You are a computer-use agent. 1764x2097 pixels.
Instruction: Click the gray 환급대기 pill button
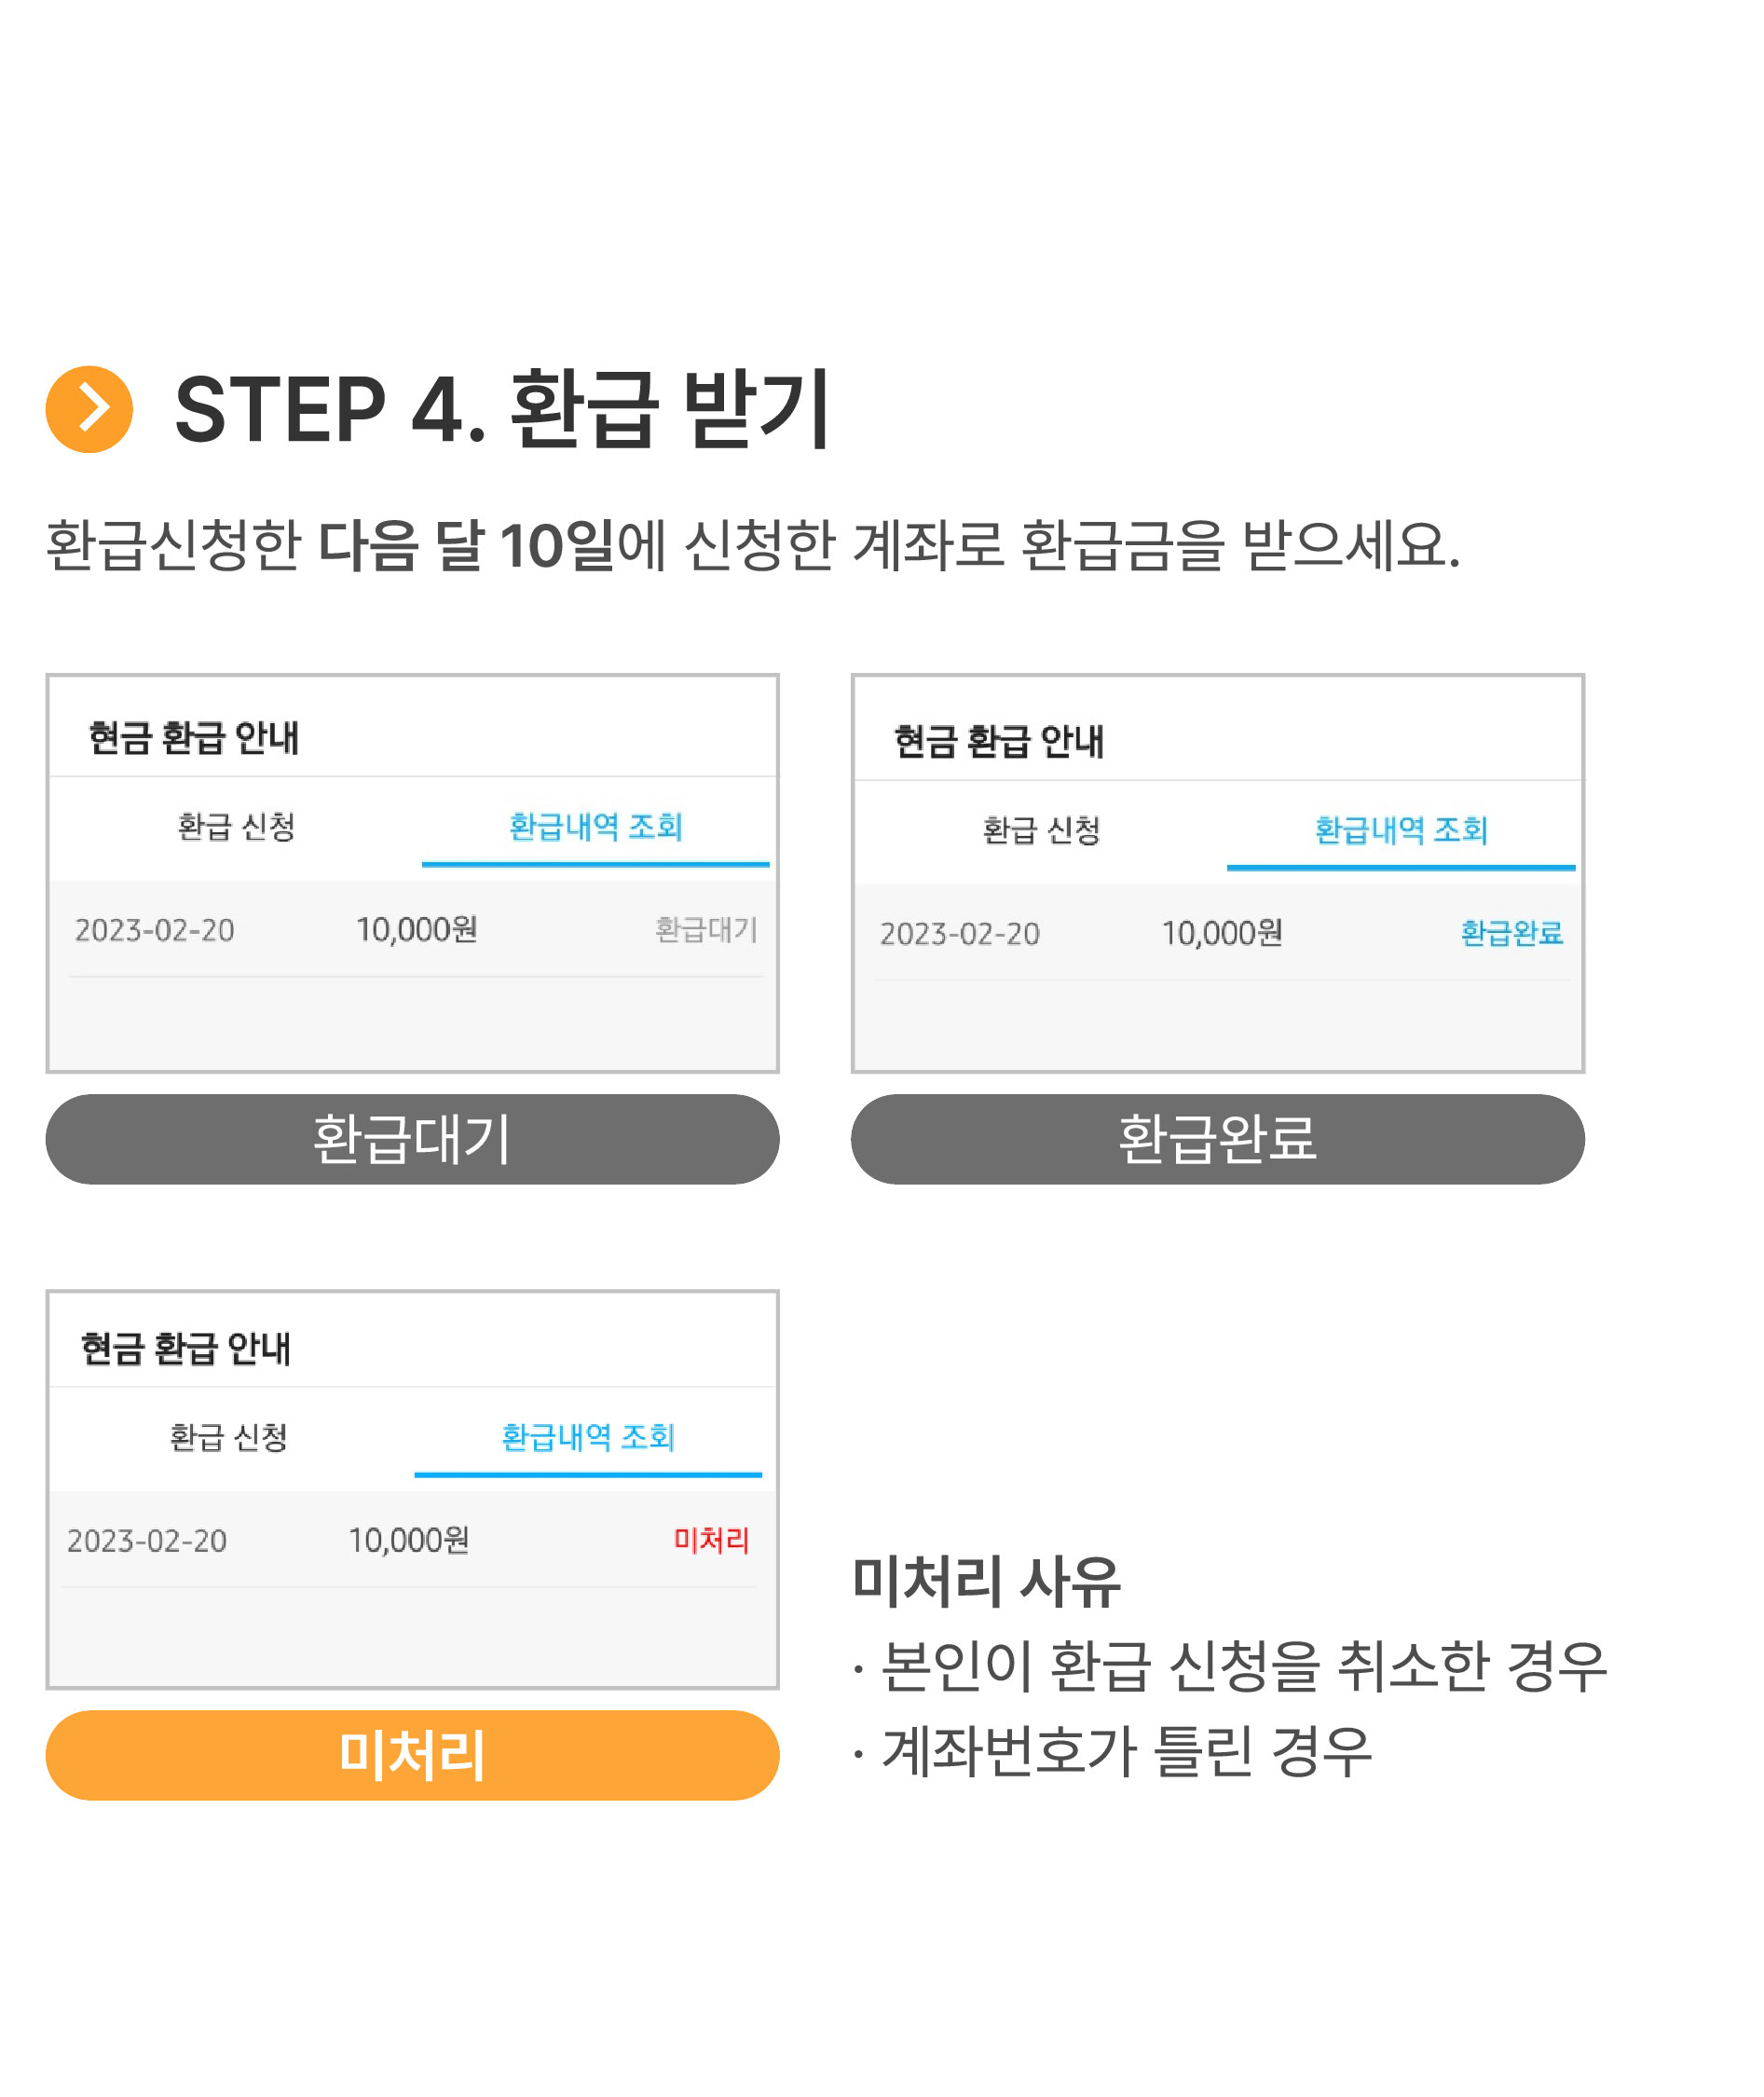(x=412, y=1139)
